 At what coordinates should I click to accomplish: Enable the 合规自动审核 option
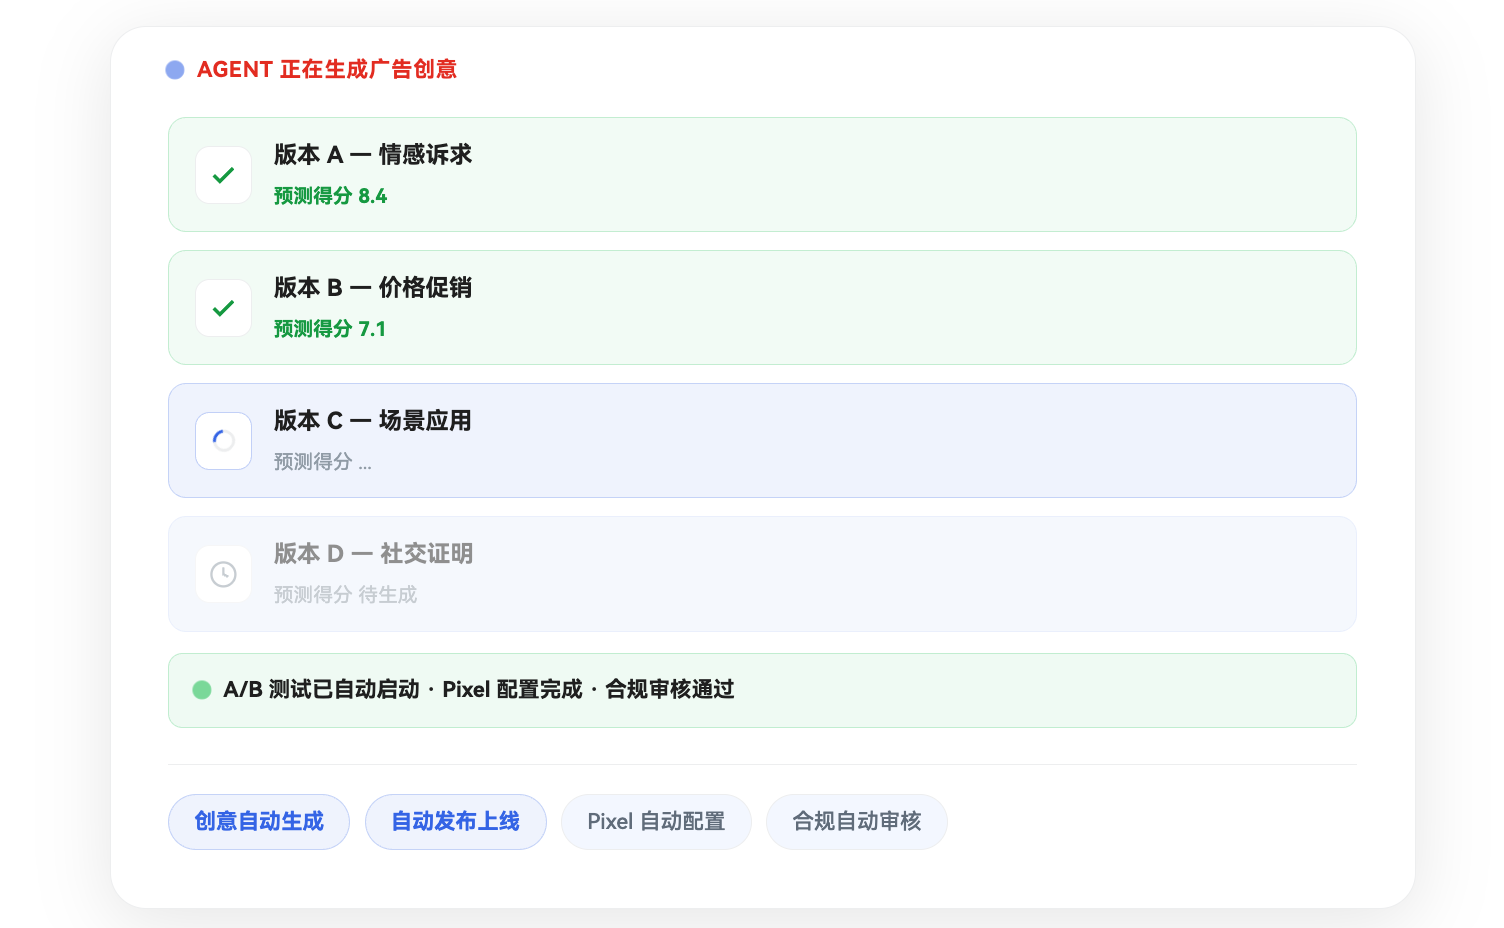(856, 821)
